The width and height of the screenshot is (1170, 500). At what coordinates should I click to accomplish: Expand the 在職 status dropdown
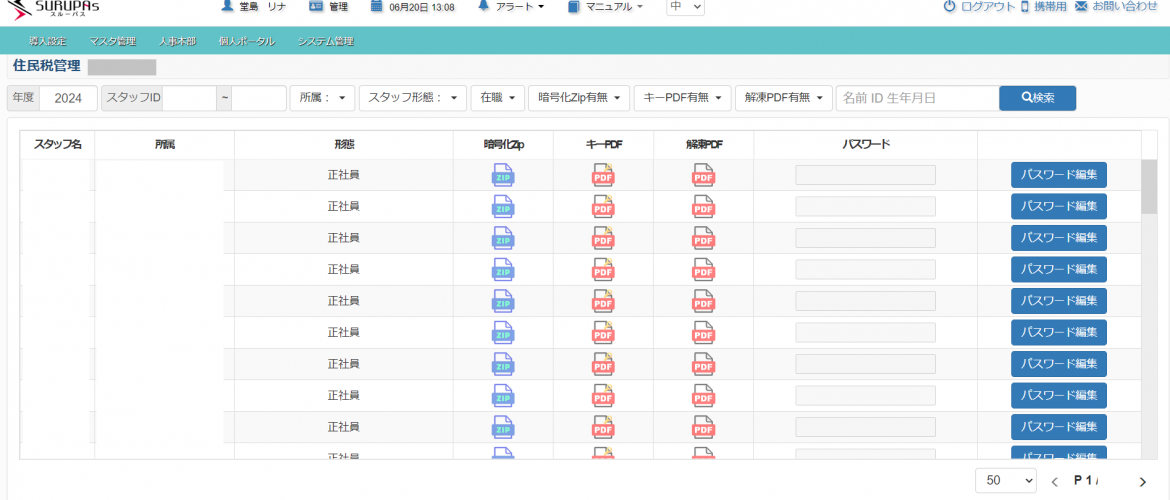(497, 97)
